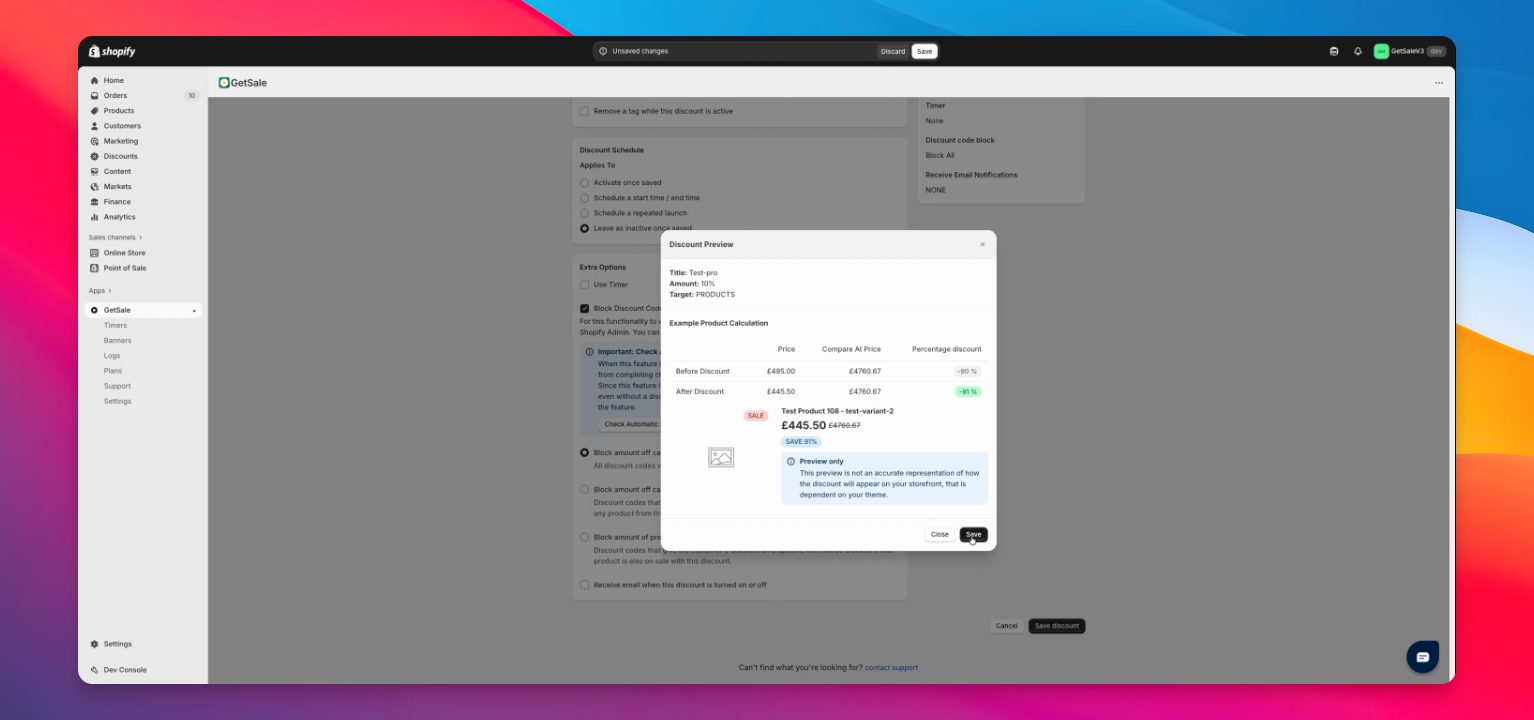Click the Unsaved changes alert icon
Image resolution: width=1534 pixels, height=720 pixels.
click(603, 51)
